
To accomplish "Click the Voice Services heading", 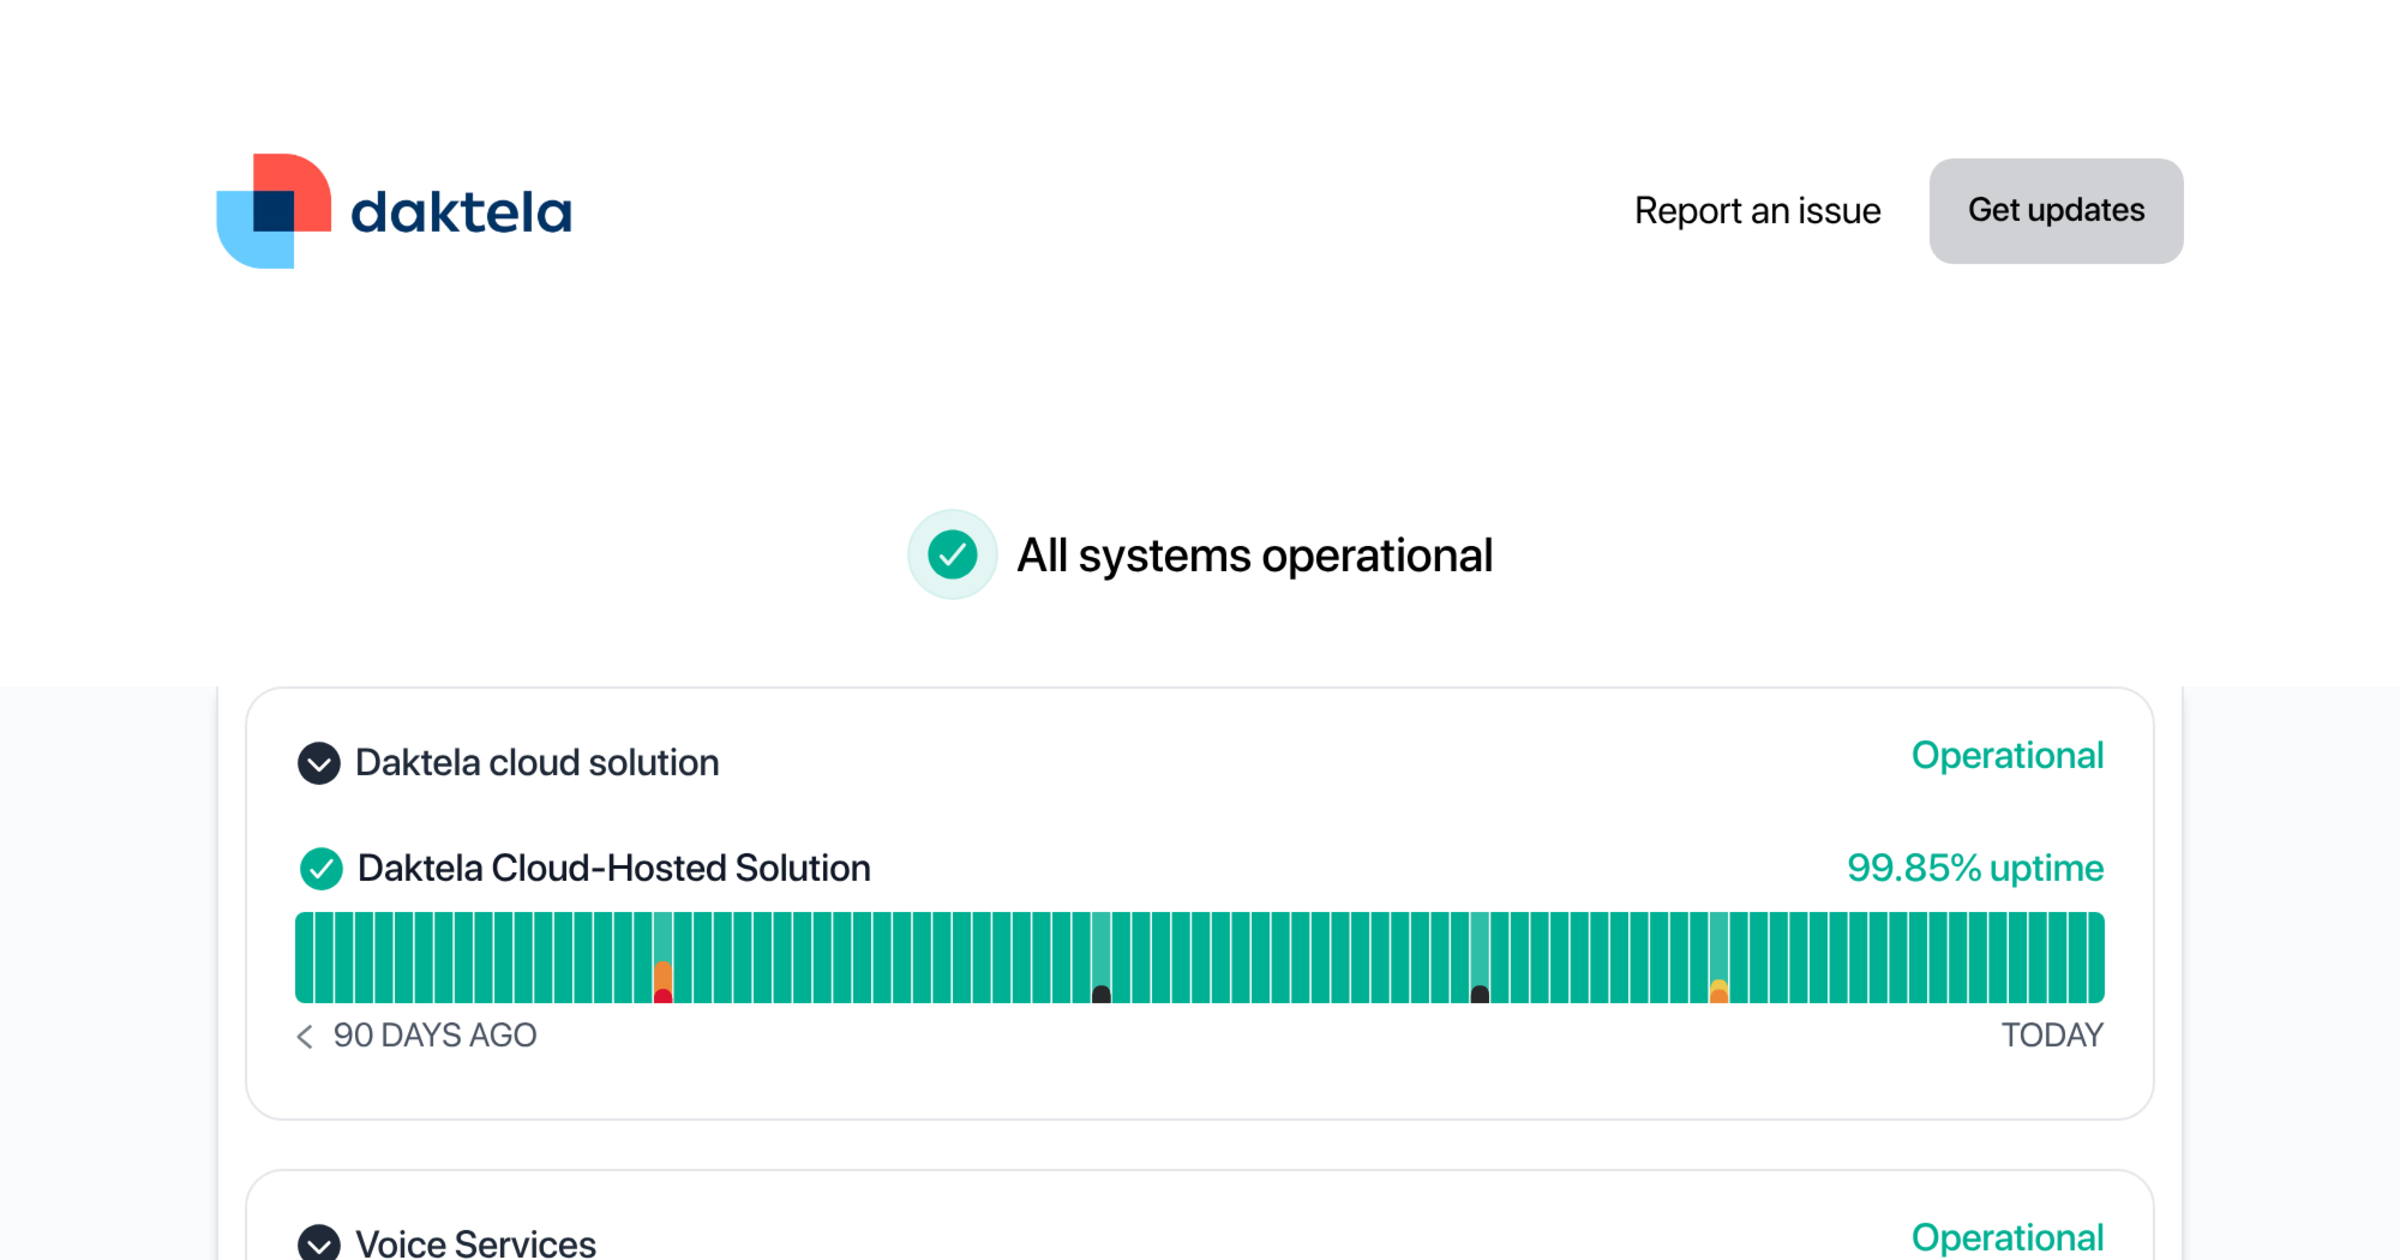I will click(476, 1244).
